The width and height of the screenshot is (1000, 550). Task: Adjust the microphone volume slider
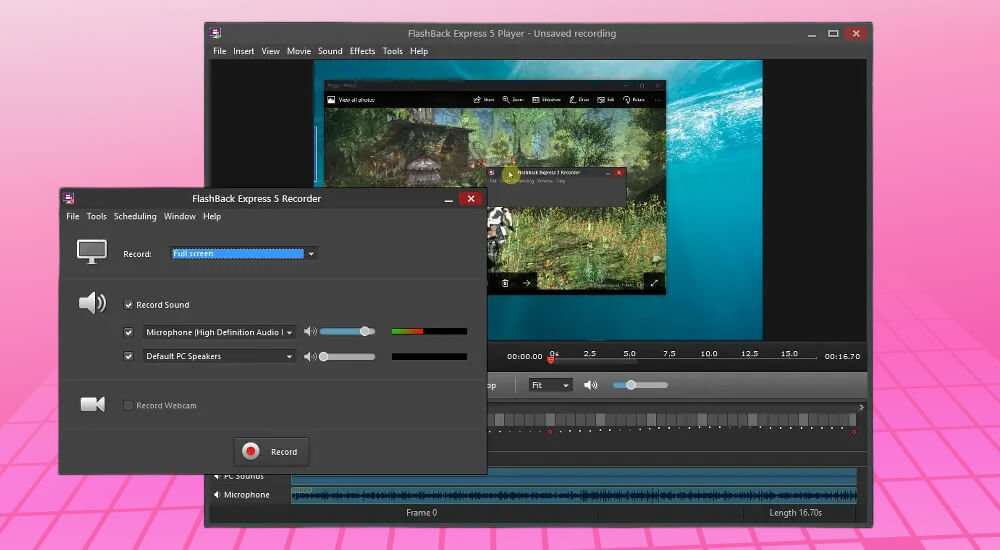(348, 332)
